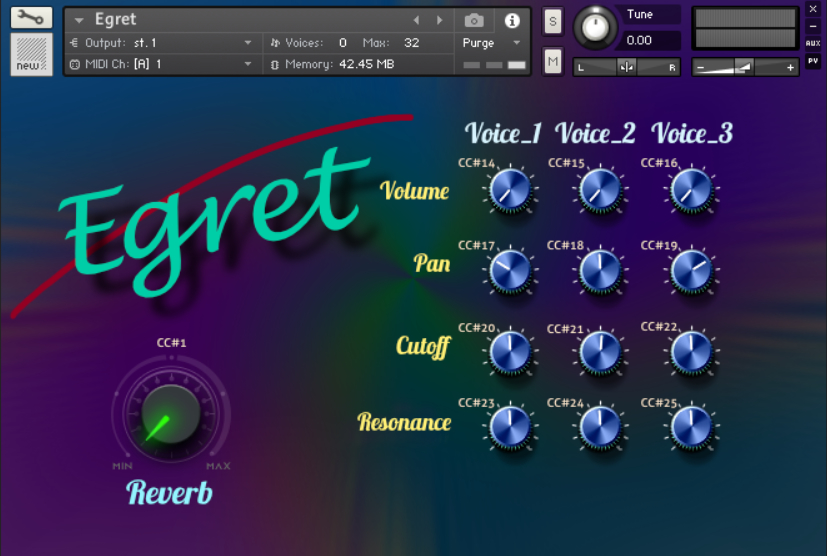Click the output level meter display
The width and height of the screenshot is (827, 556).
click(745, 28)
